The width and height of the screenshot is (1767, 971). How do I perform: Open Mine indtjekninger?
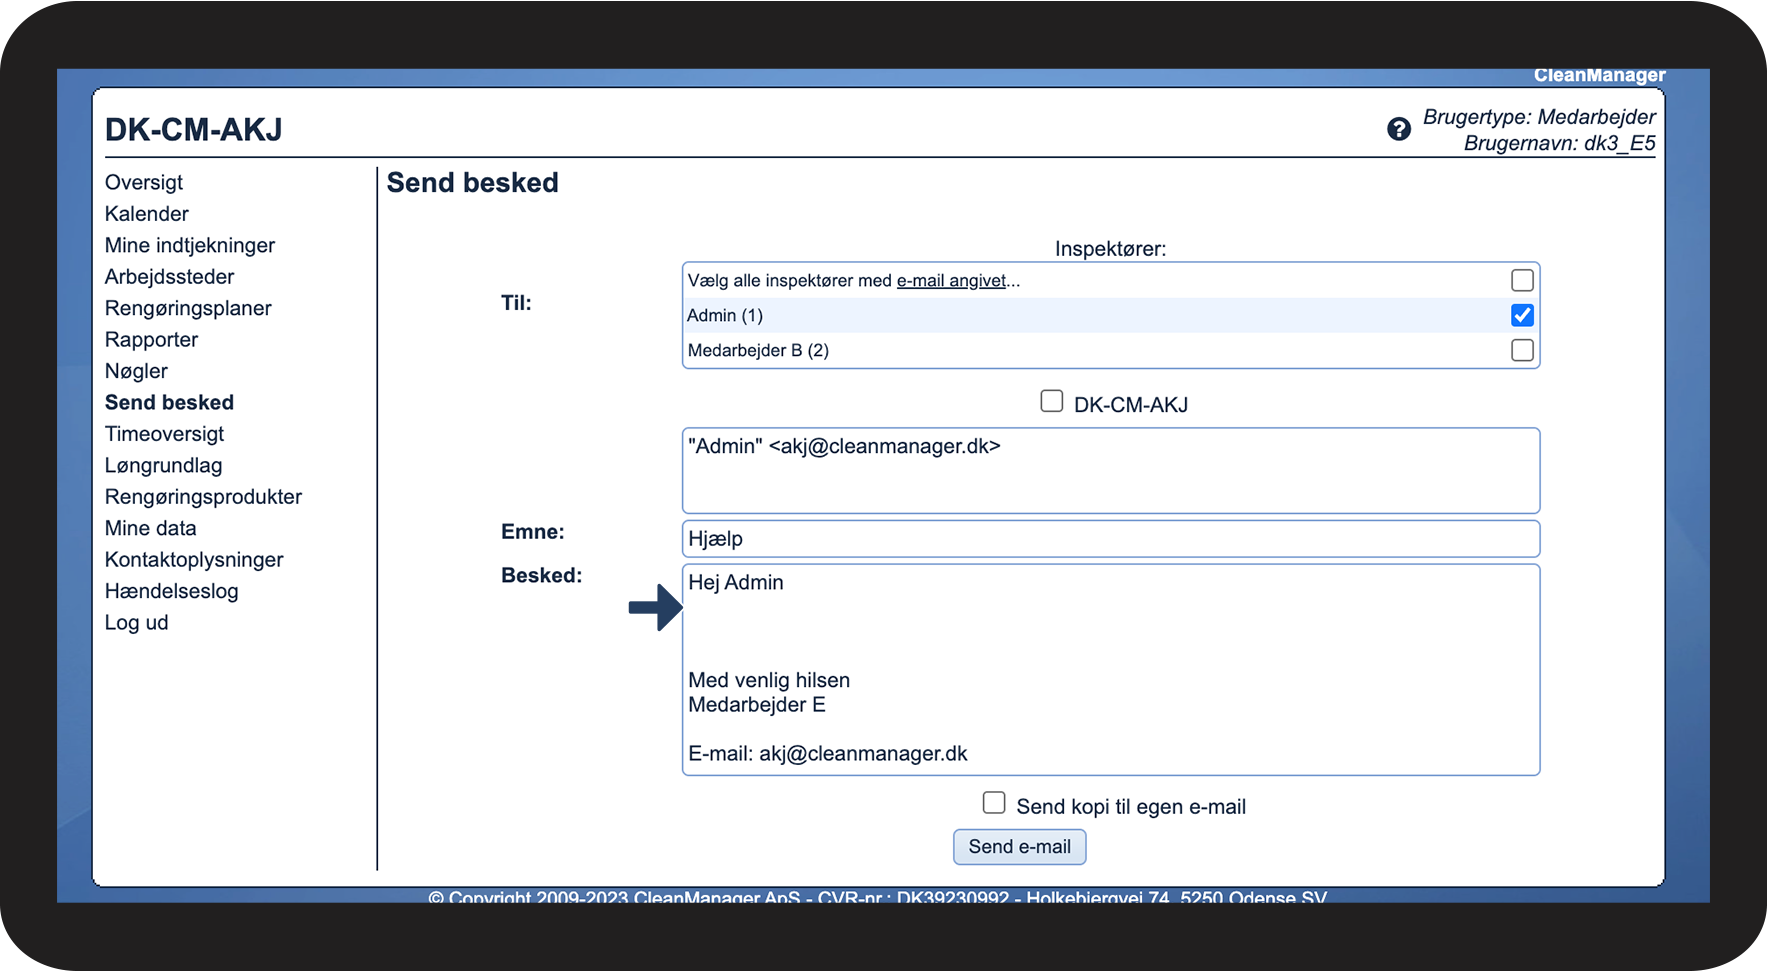[x=190, y=245]
